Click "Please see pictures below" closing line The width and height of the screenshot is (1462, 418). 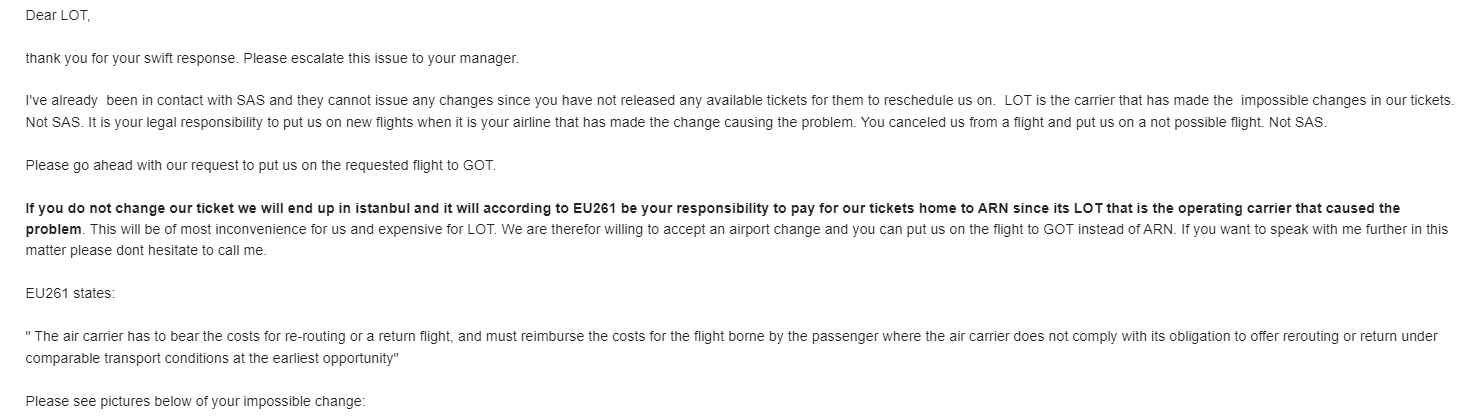tap(195, 402)
